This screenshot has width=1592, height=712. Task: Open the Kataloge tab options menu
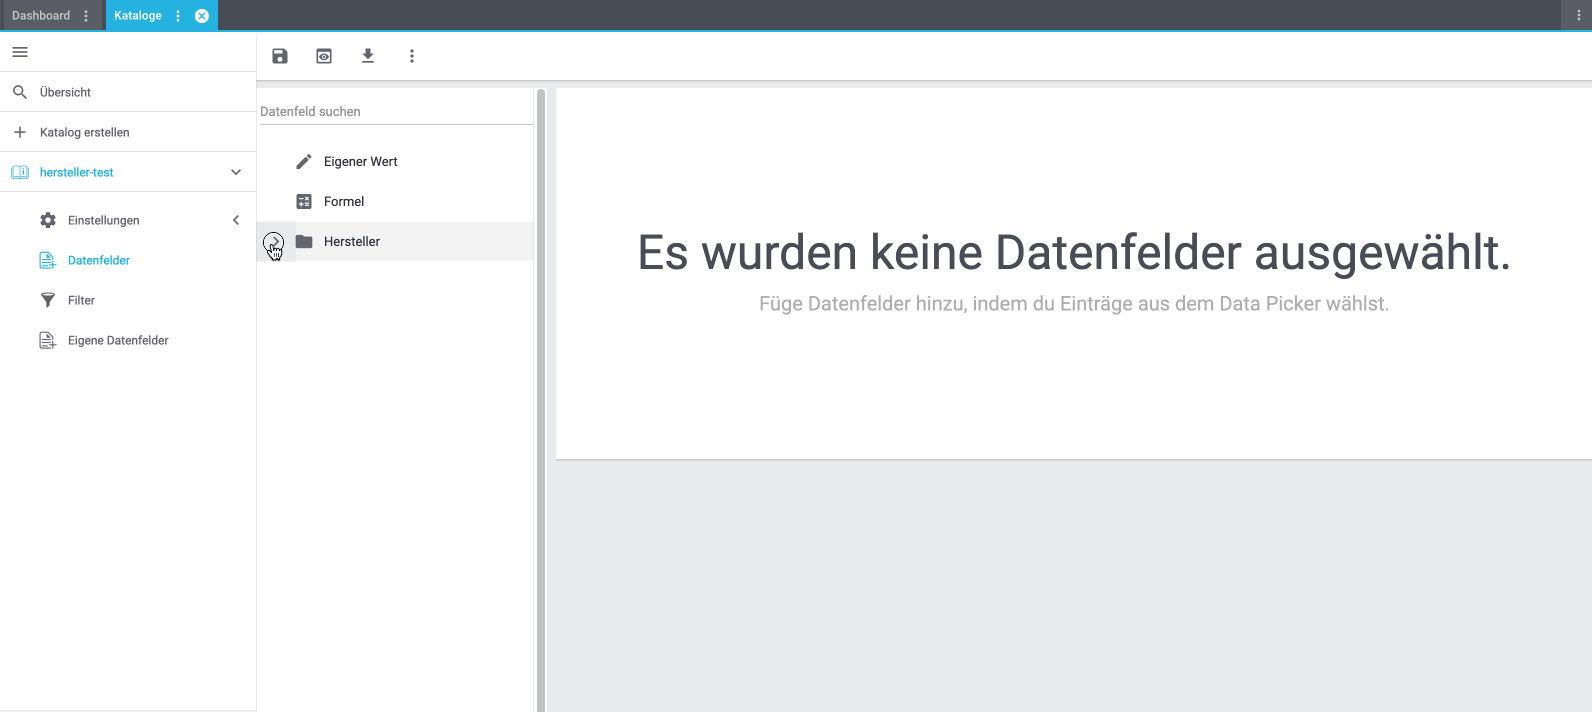[178, 16]
